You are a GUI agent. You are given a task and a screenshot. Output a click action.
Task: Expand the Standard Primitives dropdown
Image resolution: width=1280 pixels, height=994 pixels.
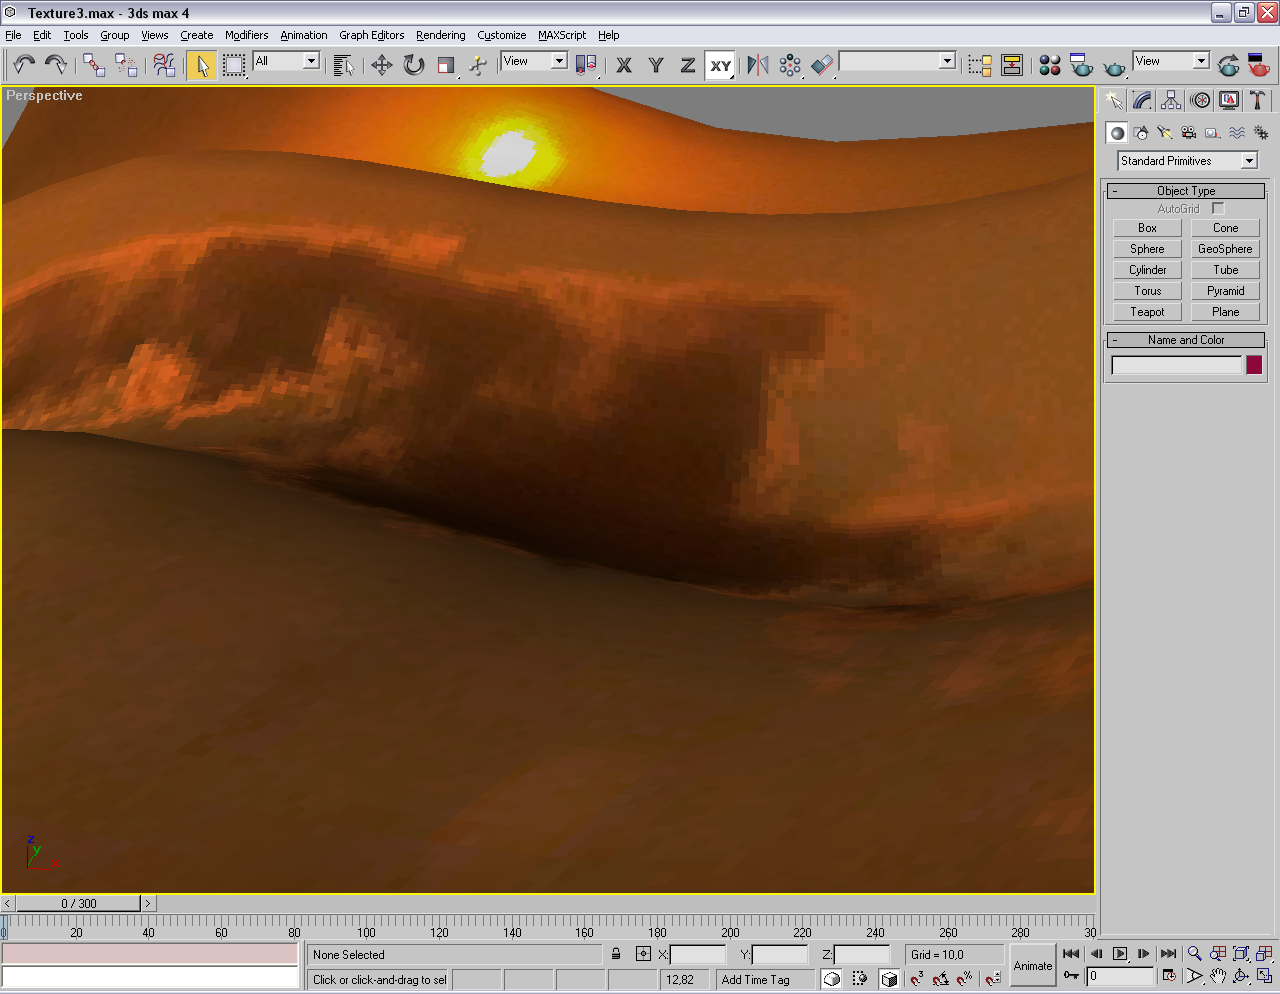[x=1249, y=161]
